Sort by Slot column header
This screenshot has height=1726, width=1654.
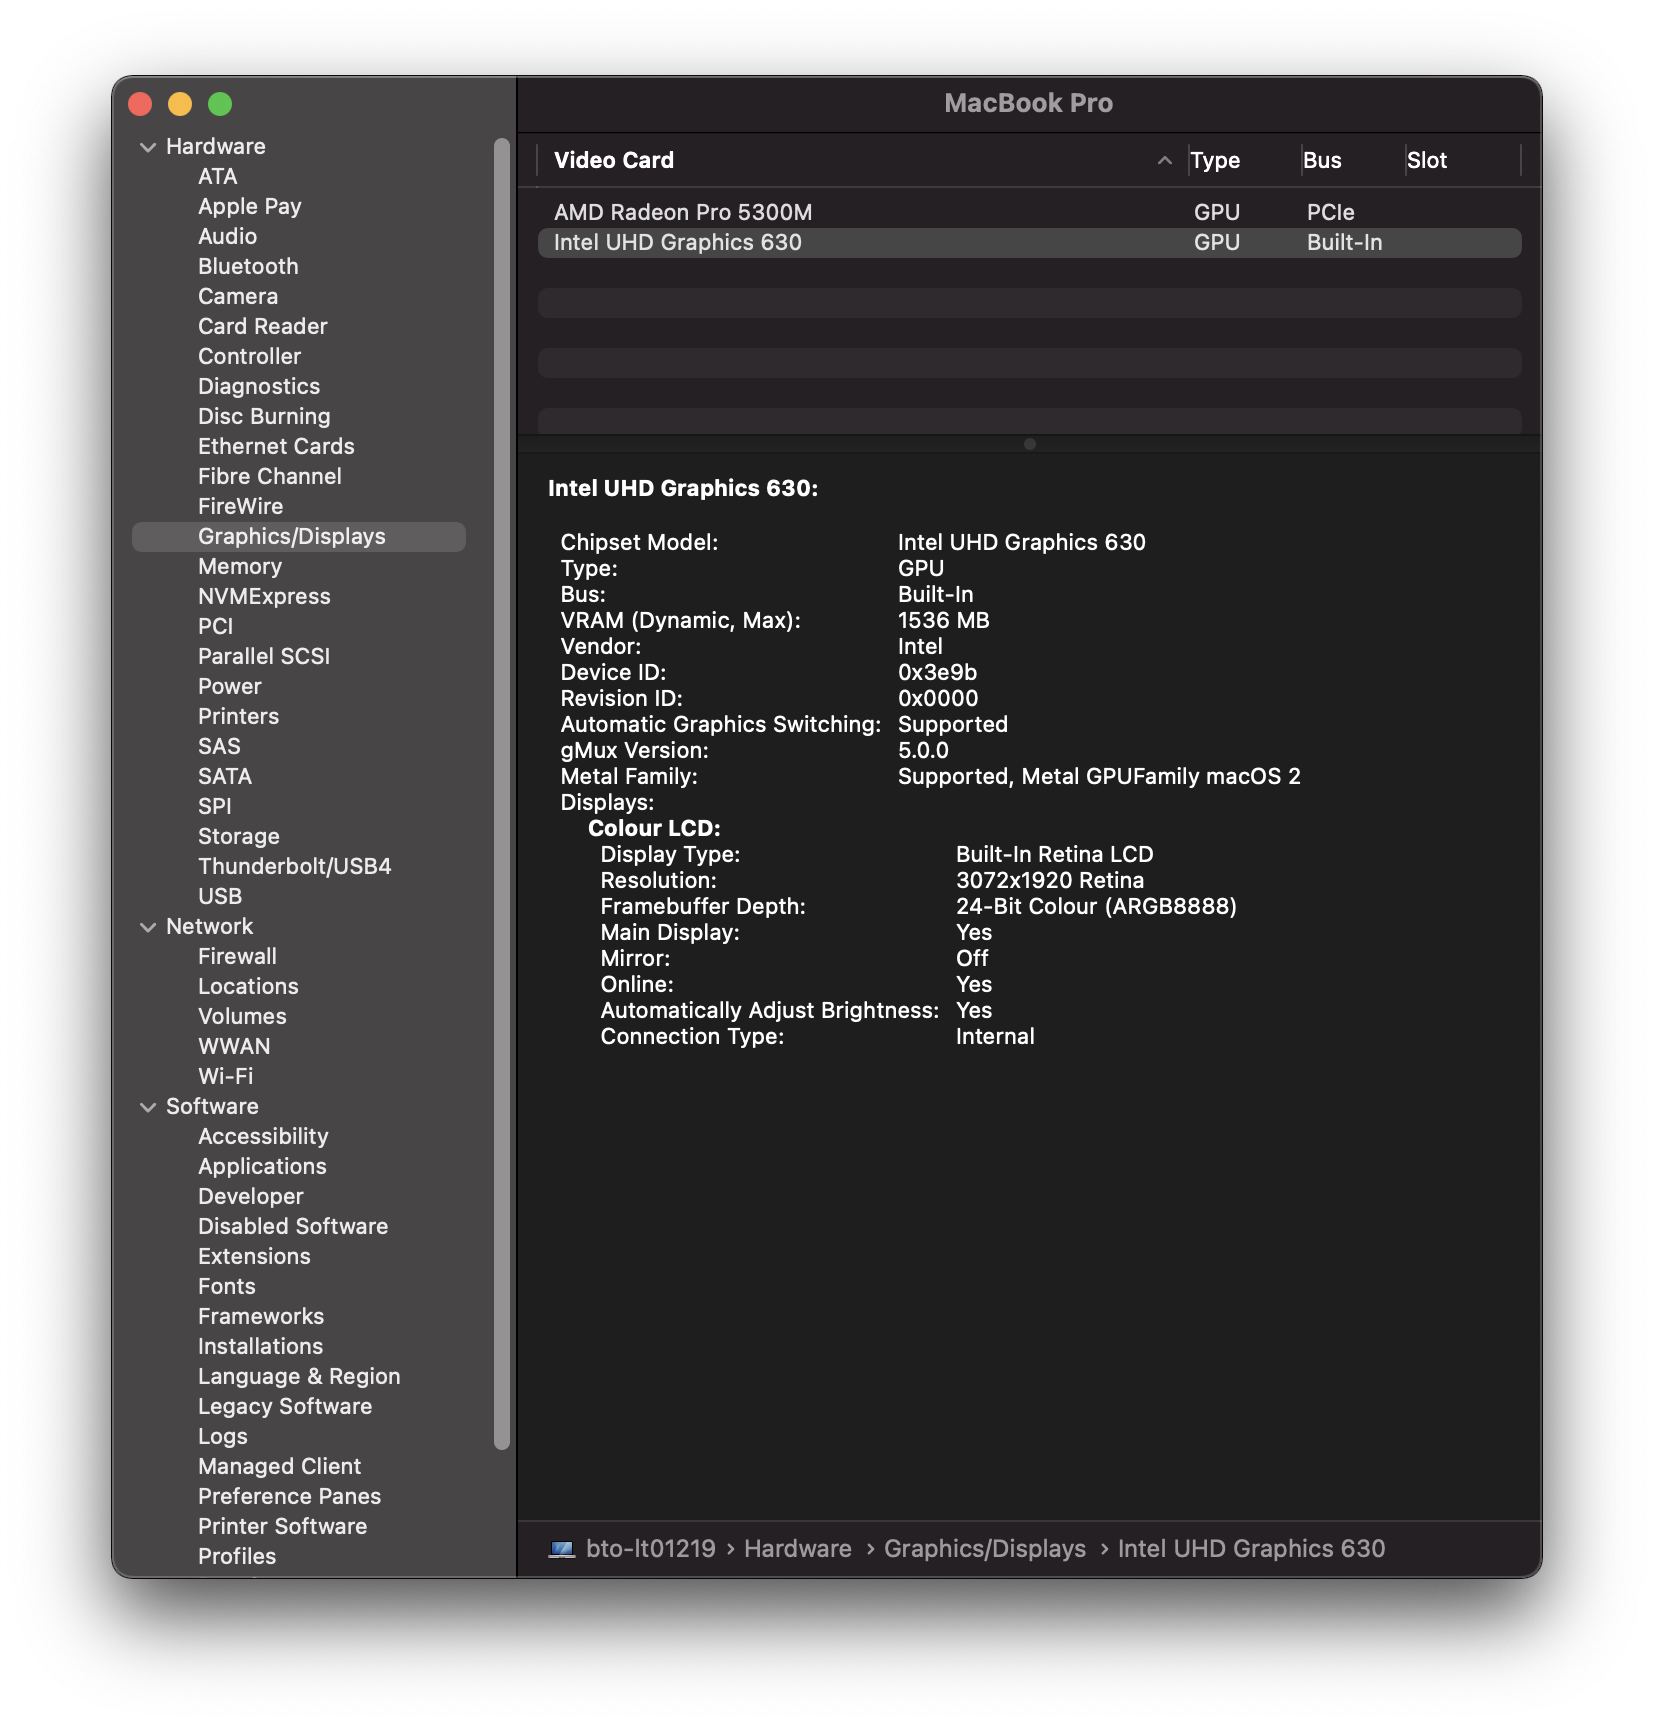click(1427, 160)
